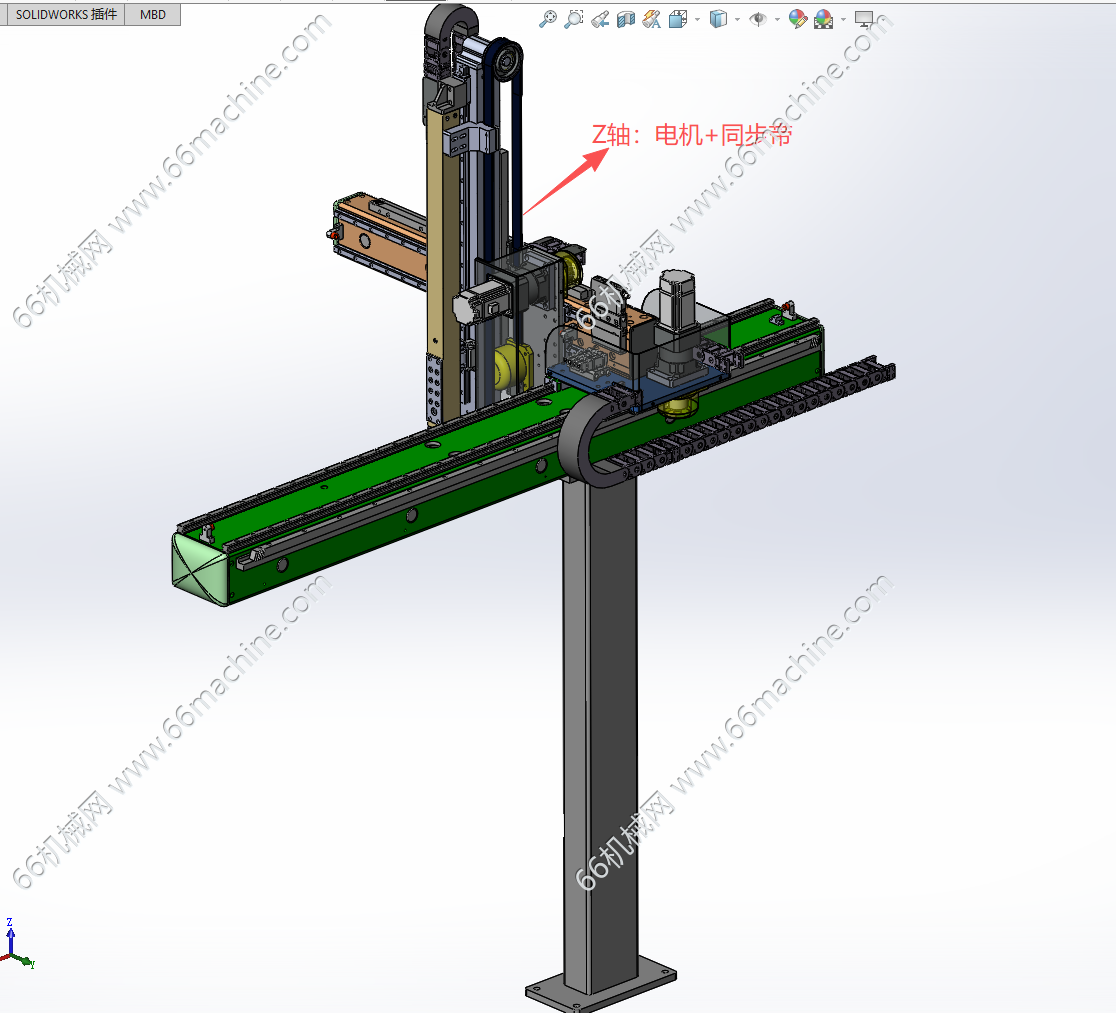This screenshot has height=1013, width=1116.
Task: Expand the Apply Scene dropdown arrow
Action: pos(842,19)
